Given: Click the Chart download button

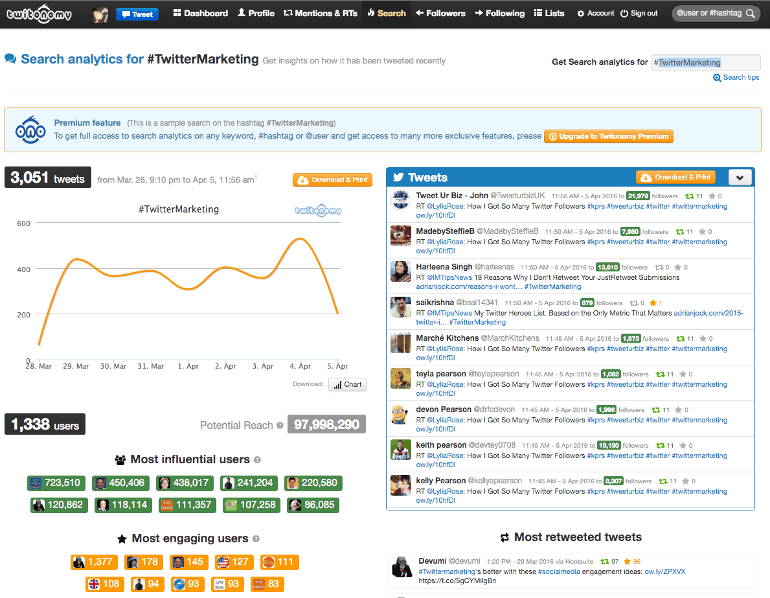Looking at the screenshot, I should (348, 384).
